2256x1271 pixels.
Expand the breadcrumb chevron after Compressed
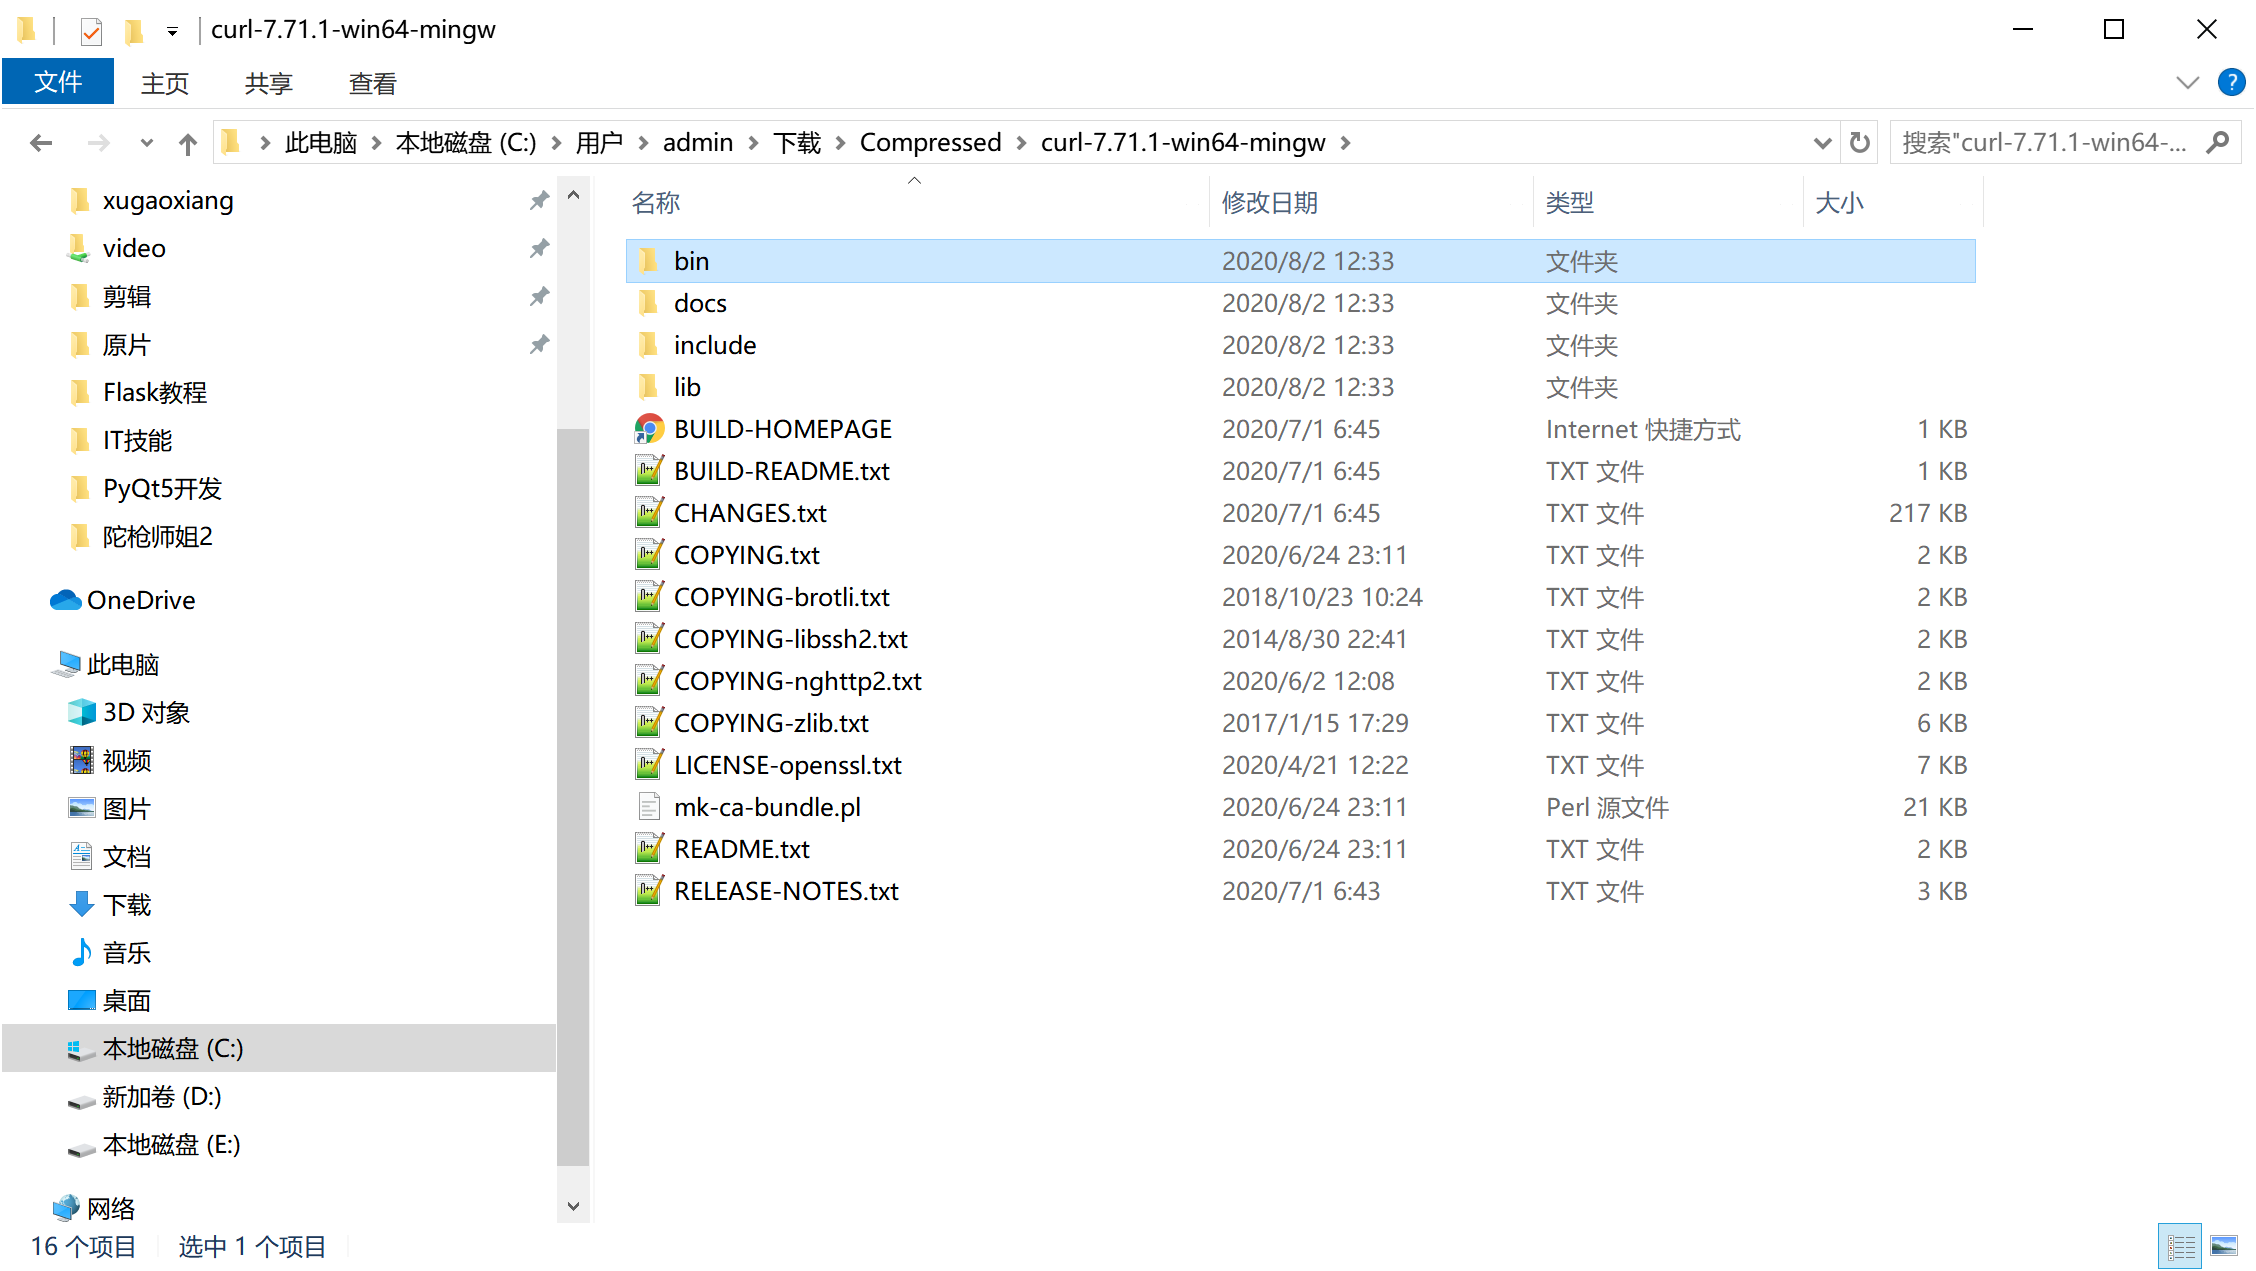click(x=1021, y=142)
